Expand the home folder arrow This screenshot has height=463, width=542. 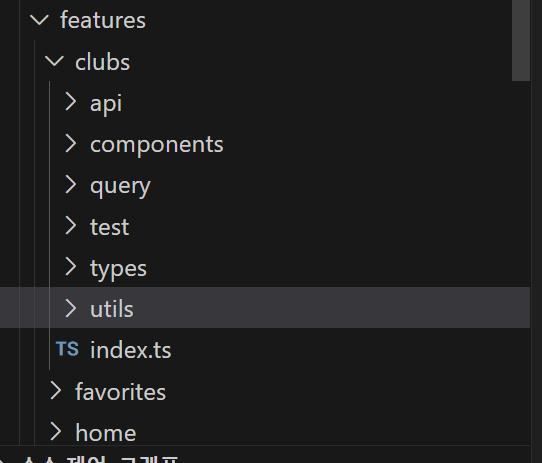tap(56, 432)
